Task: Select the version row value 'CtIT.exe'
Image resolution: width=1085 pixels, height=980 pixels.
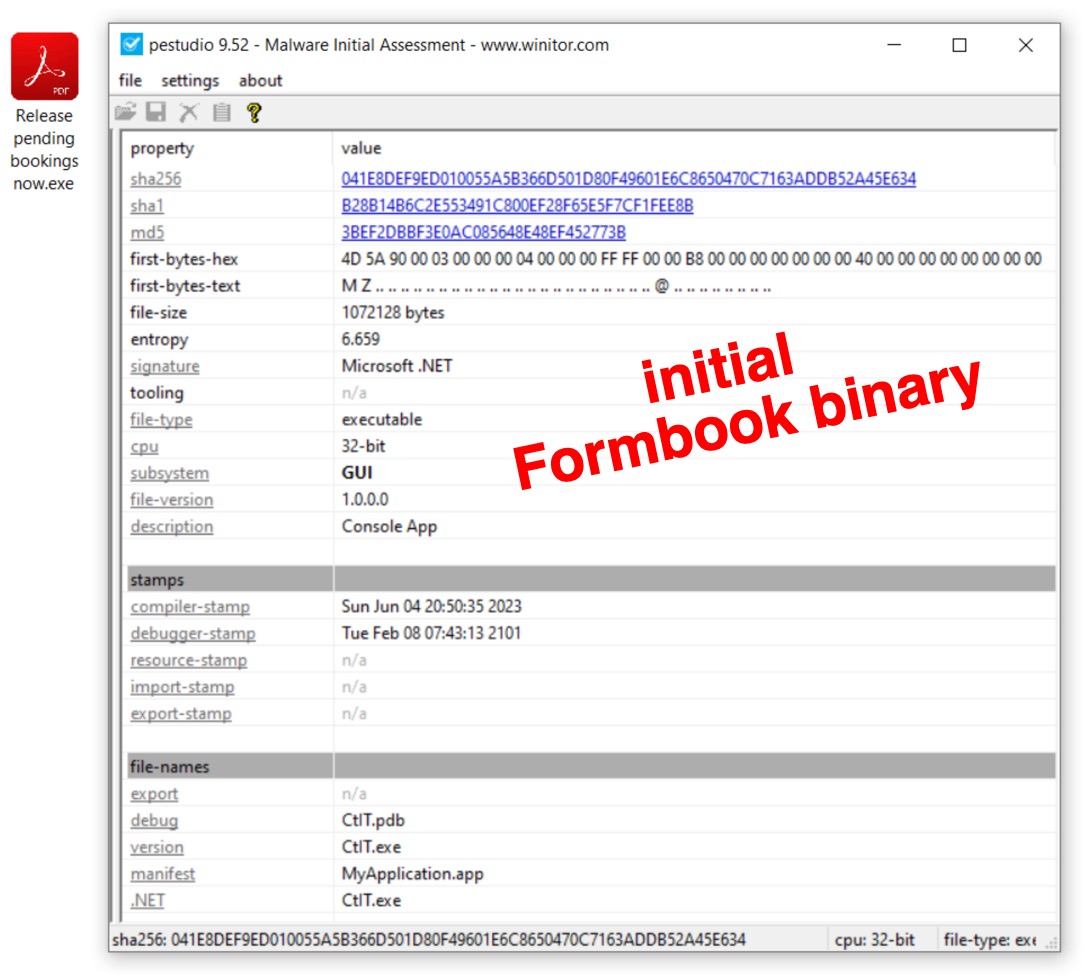Action: (x=371, y=847)
